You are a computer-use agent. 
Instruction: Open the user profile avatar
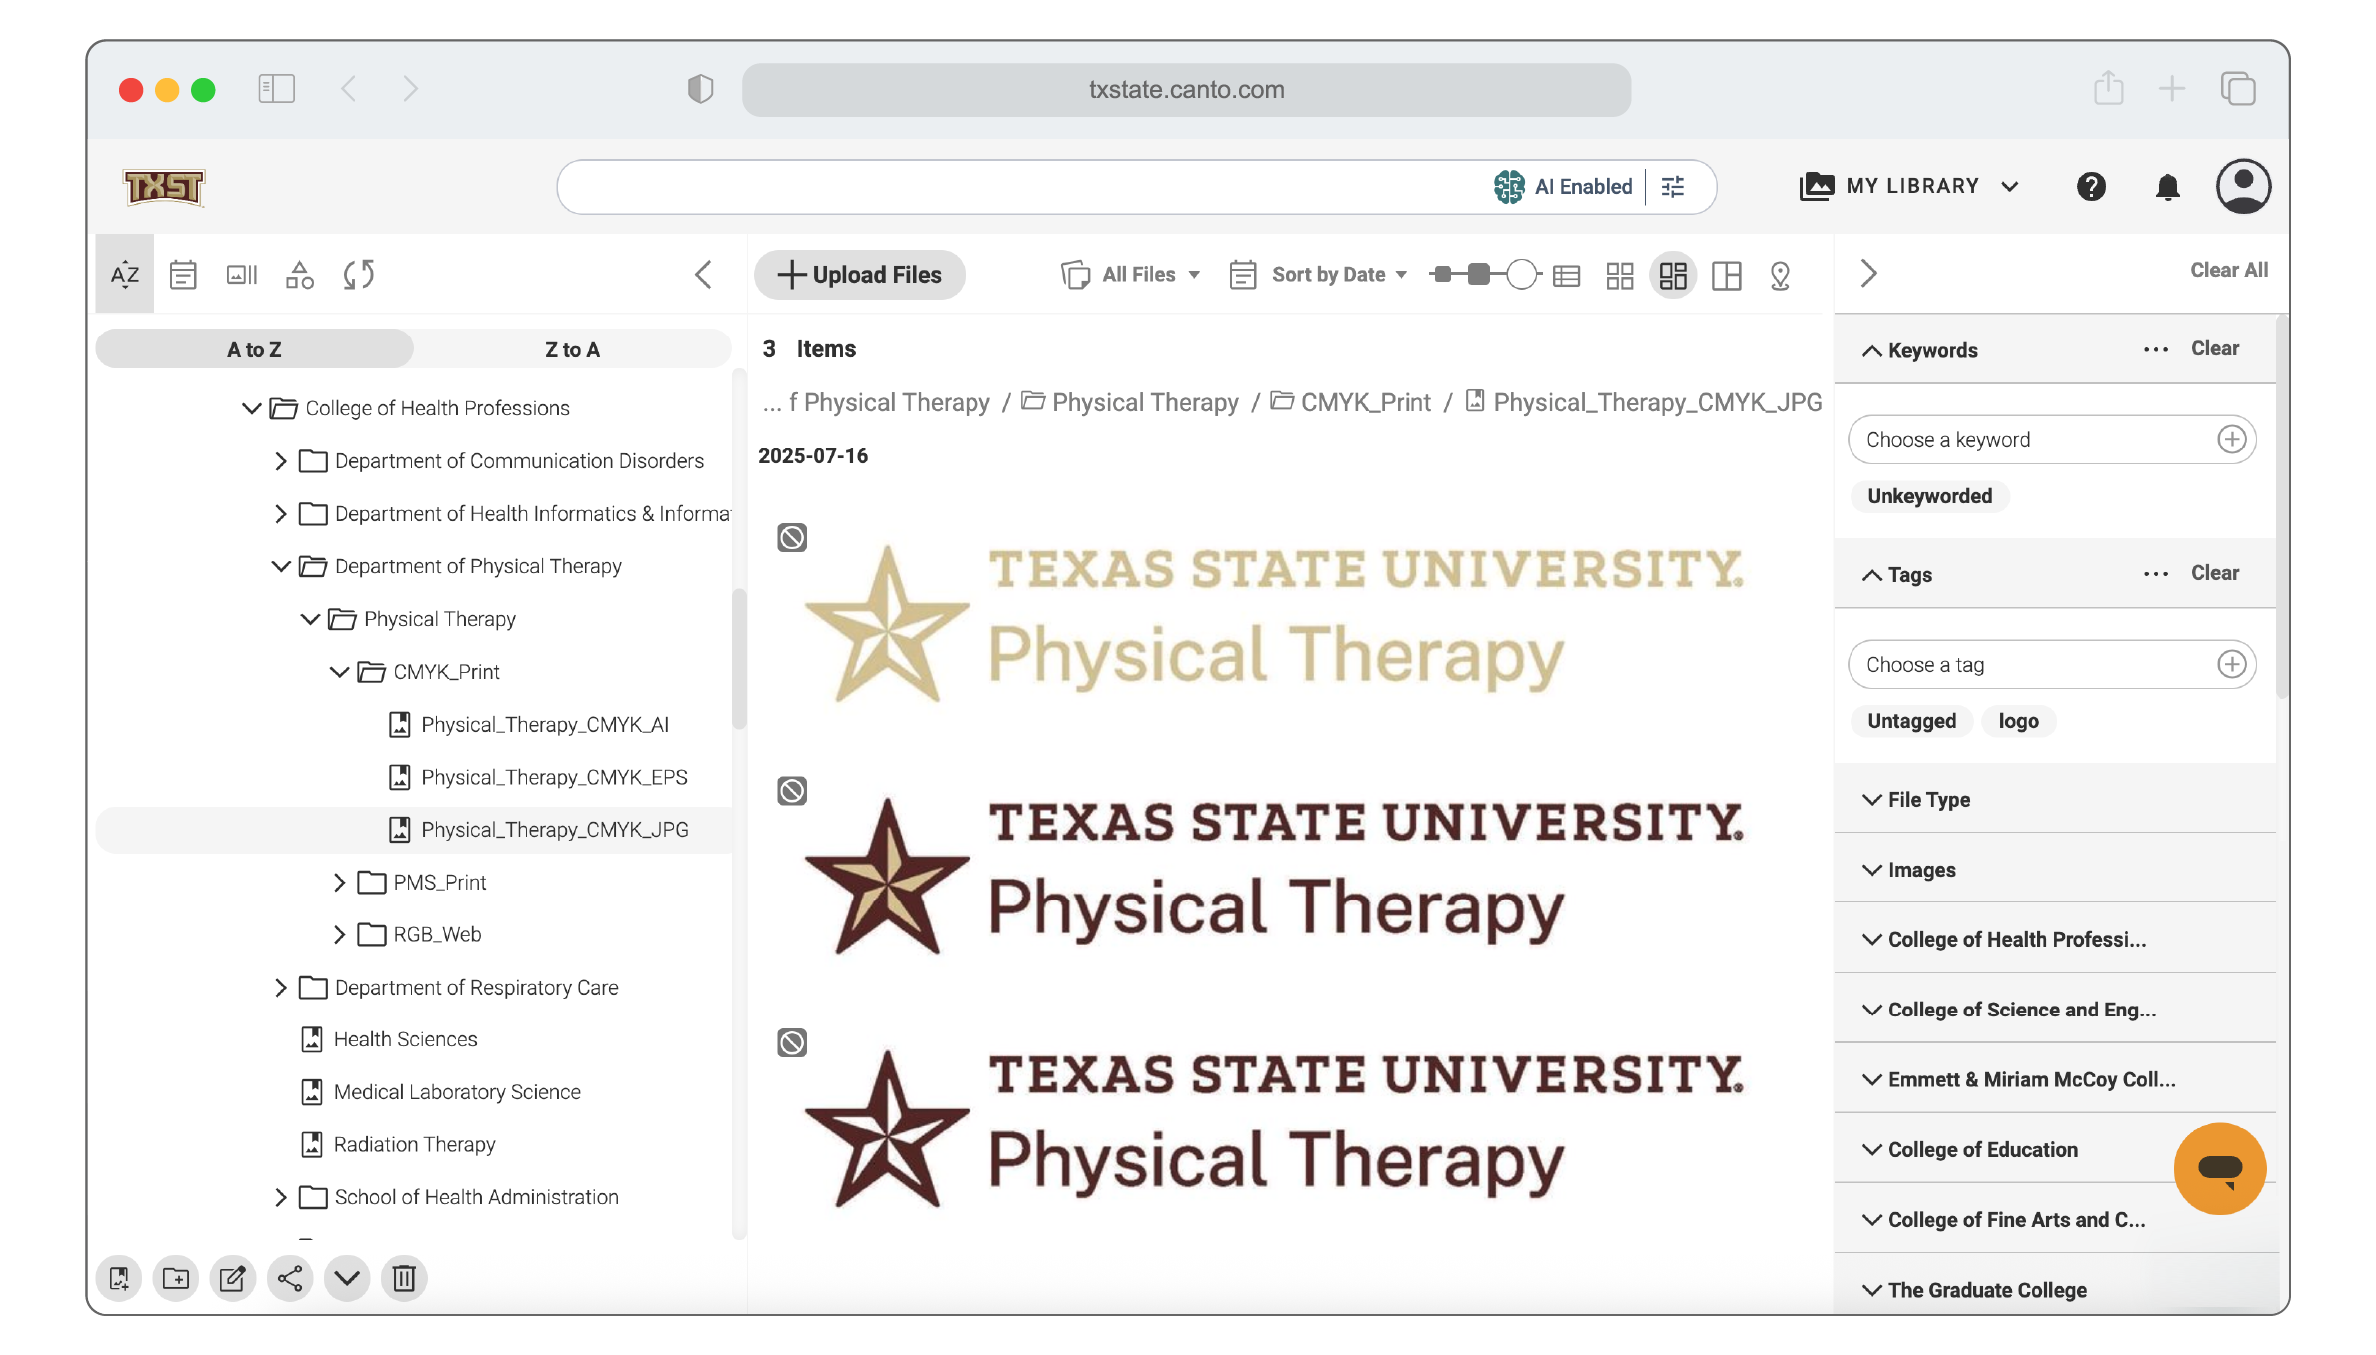[x=2243, y=186]
